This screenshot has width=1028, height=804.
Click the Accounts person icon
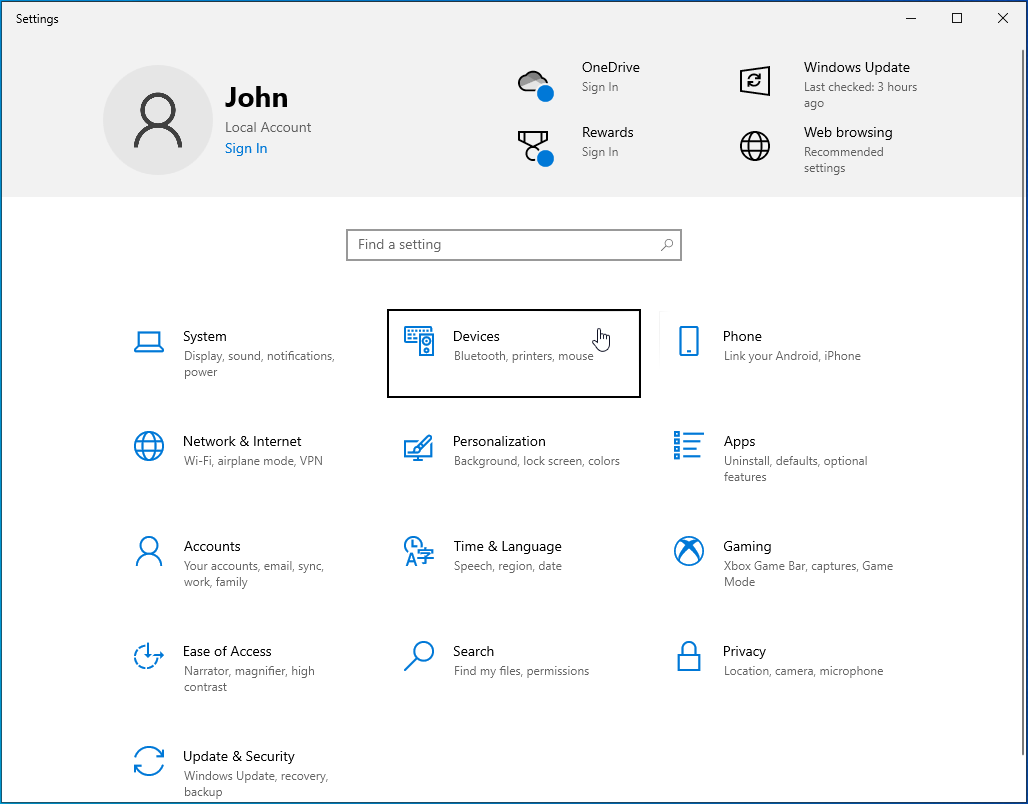[148, 551]
